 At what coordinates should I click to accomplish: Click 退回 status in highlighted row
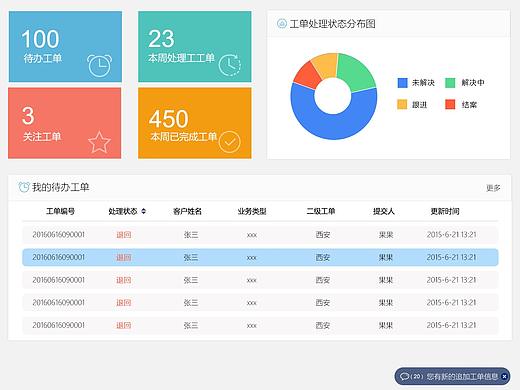124,257
